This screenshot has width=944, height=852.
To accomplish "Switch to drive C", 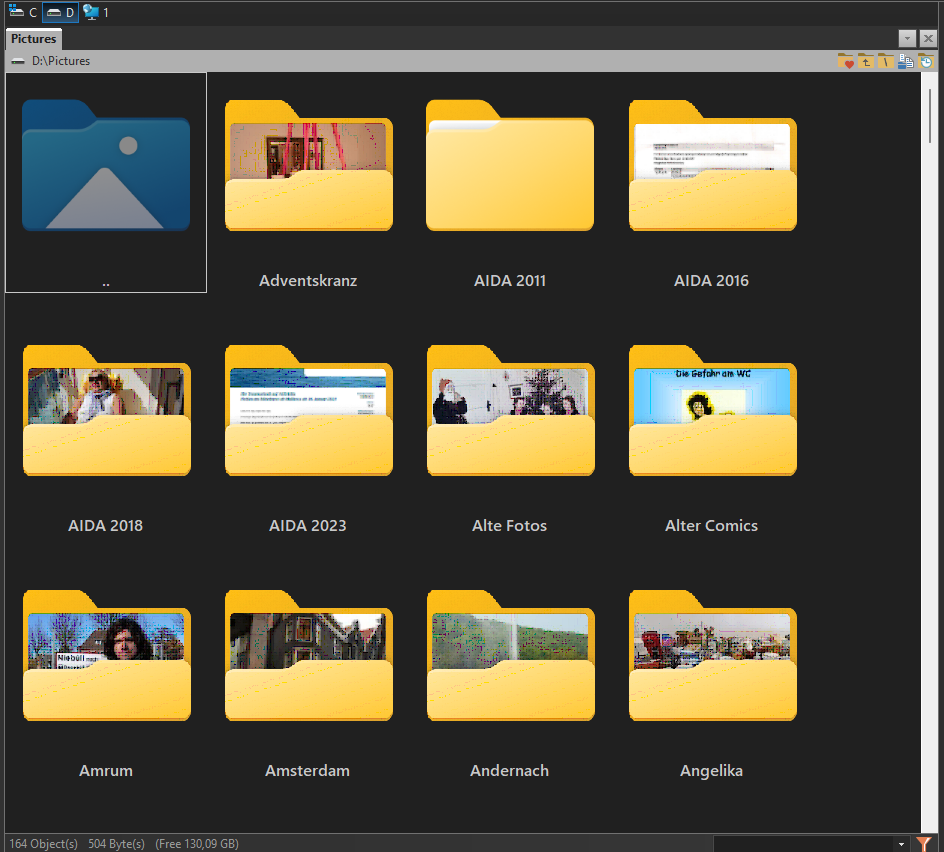I will point(23,12).
